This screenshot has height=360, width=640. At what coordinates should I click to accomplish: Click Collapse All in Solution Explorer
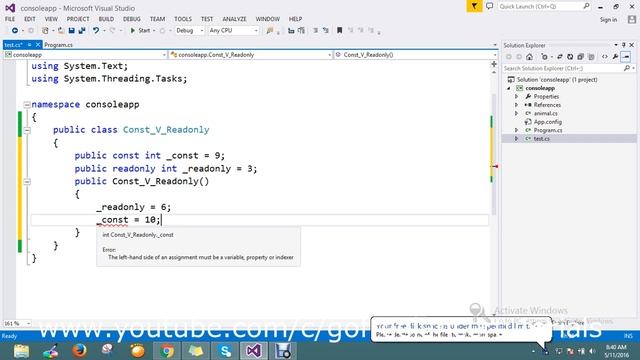[580, 57]
